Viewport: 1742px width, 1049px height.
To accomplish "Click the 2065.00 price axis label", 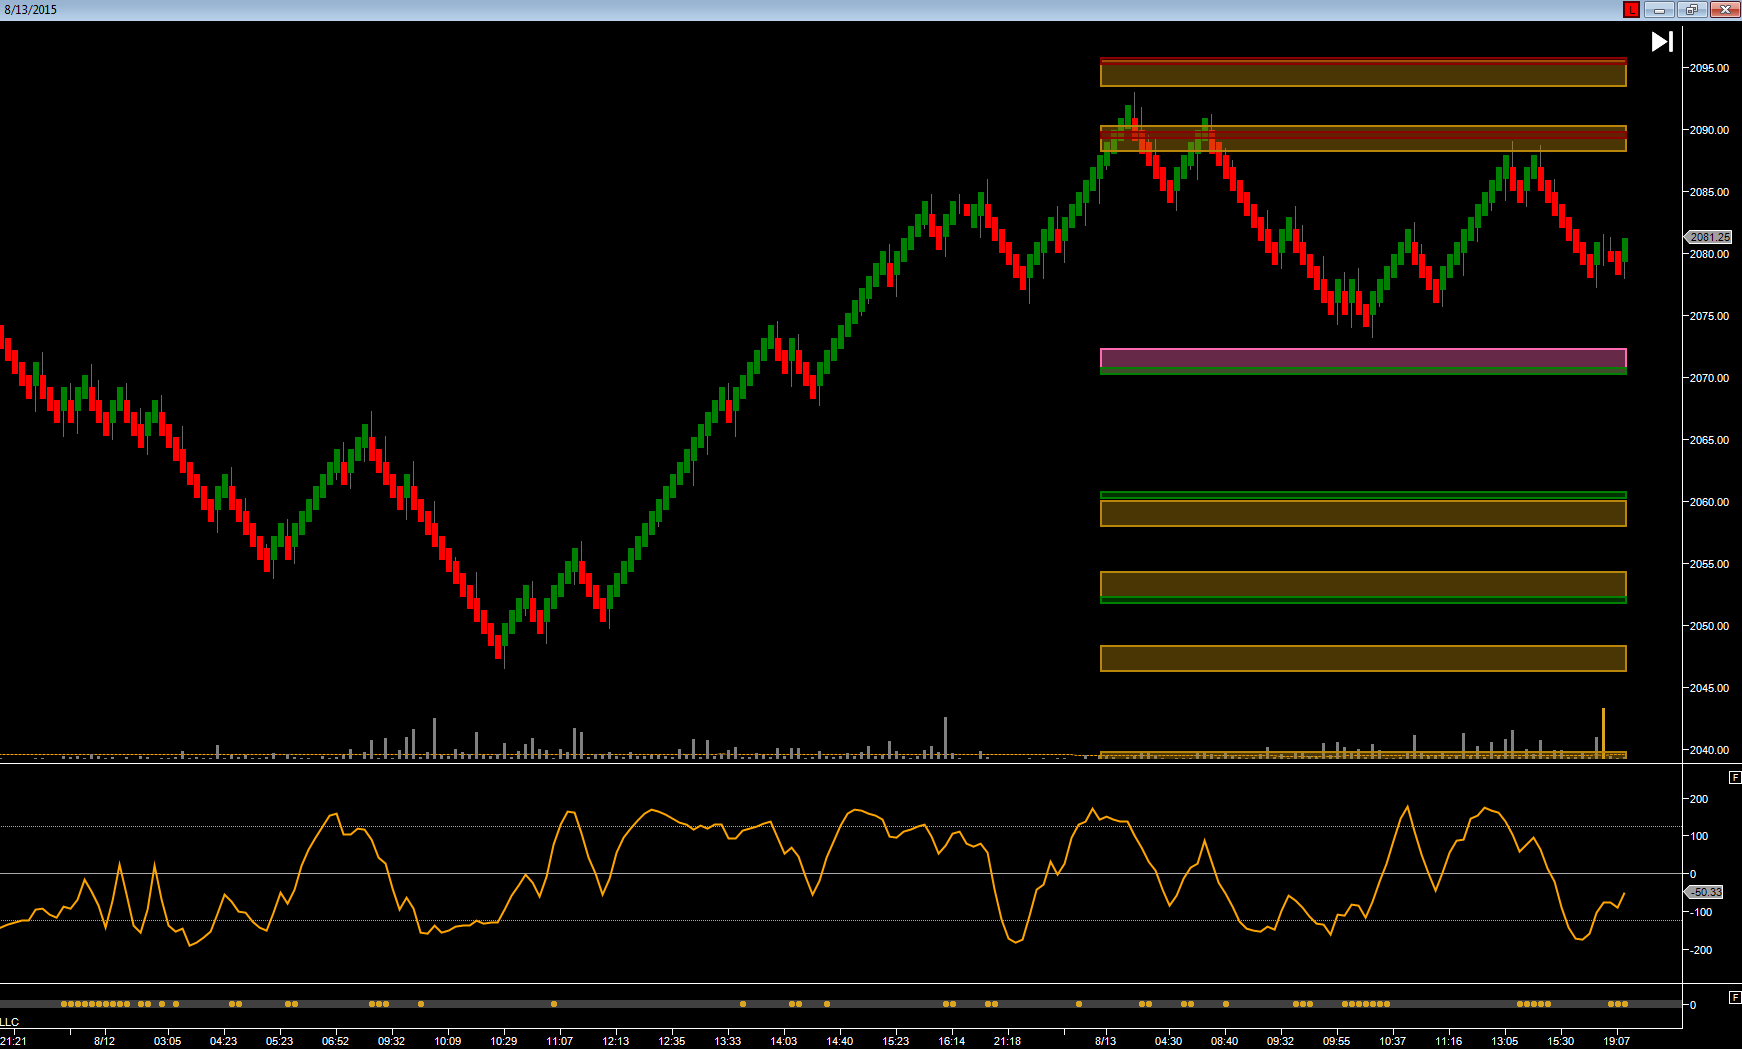I will (x=1709, y=440).
